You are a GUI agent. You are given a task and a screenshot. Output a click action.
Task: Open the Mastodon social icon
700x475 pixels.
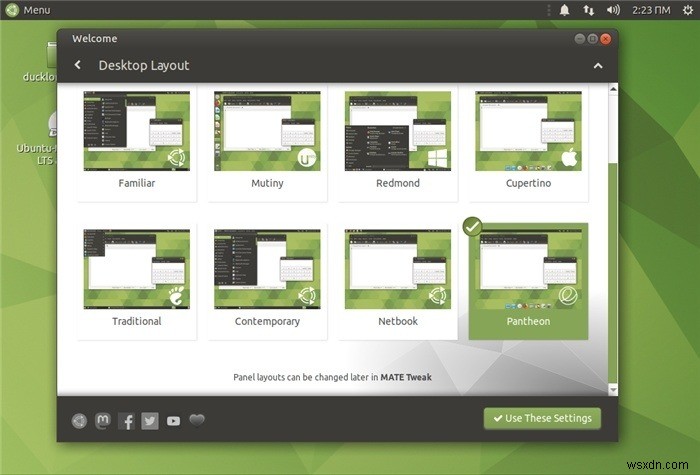point(103,421)
